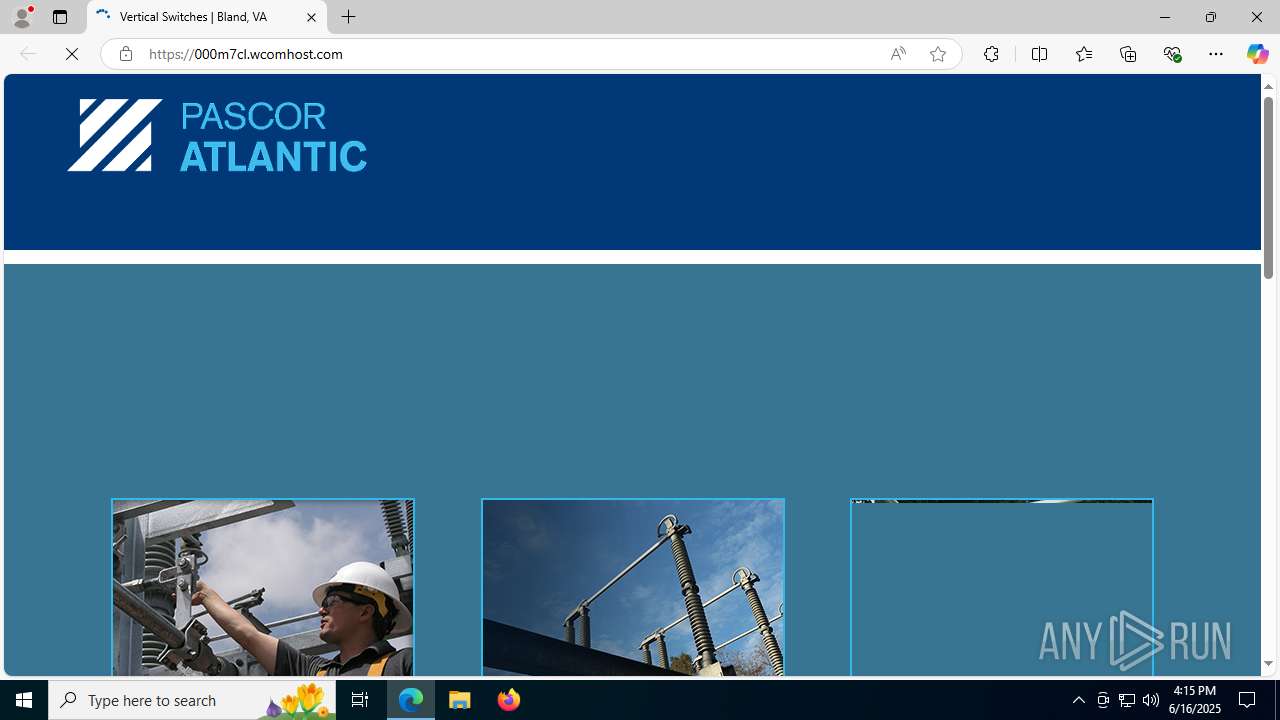The width and height of the screenshot is (1280, 720).
Task: Open the browser profile icon
Action: [x=22, y=17]
